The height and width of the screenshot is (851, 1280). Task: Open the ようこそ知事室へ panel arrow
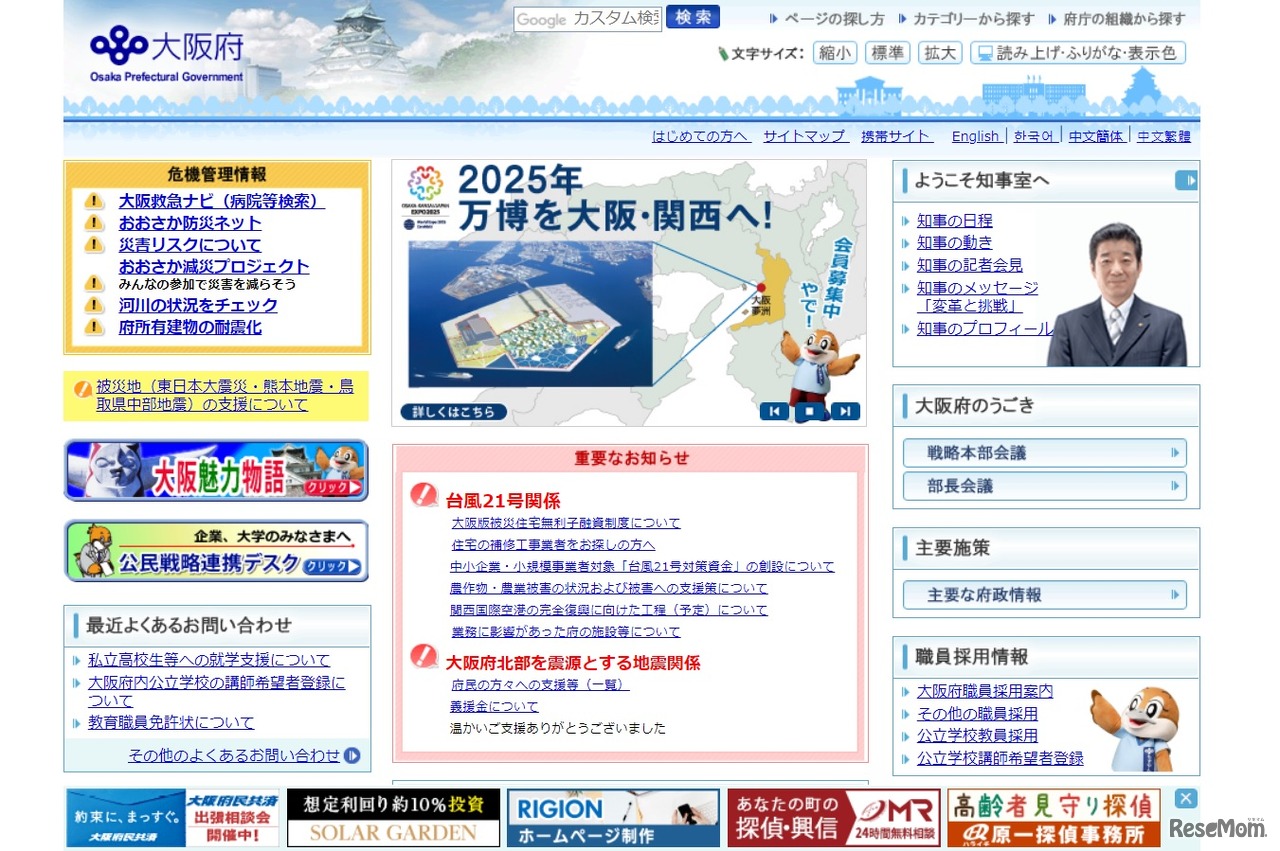[1187, 181]
